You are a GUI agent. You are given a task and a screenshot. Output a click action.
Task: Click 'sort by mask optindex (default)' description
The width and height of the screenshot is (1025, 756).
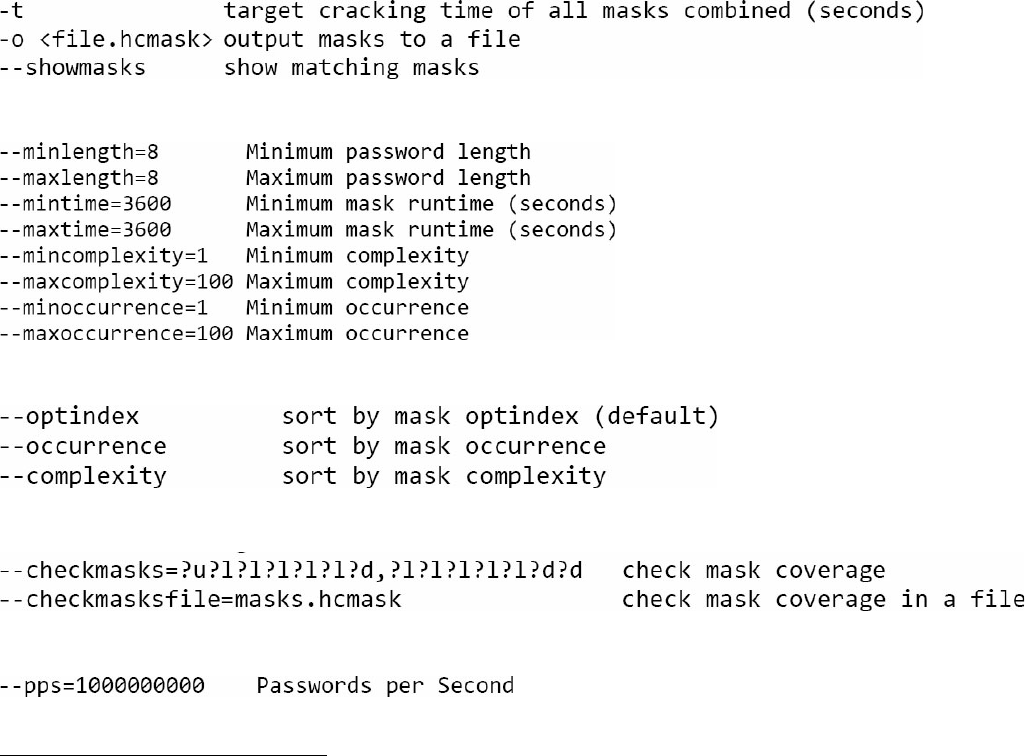[500, 416]
